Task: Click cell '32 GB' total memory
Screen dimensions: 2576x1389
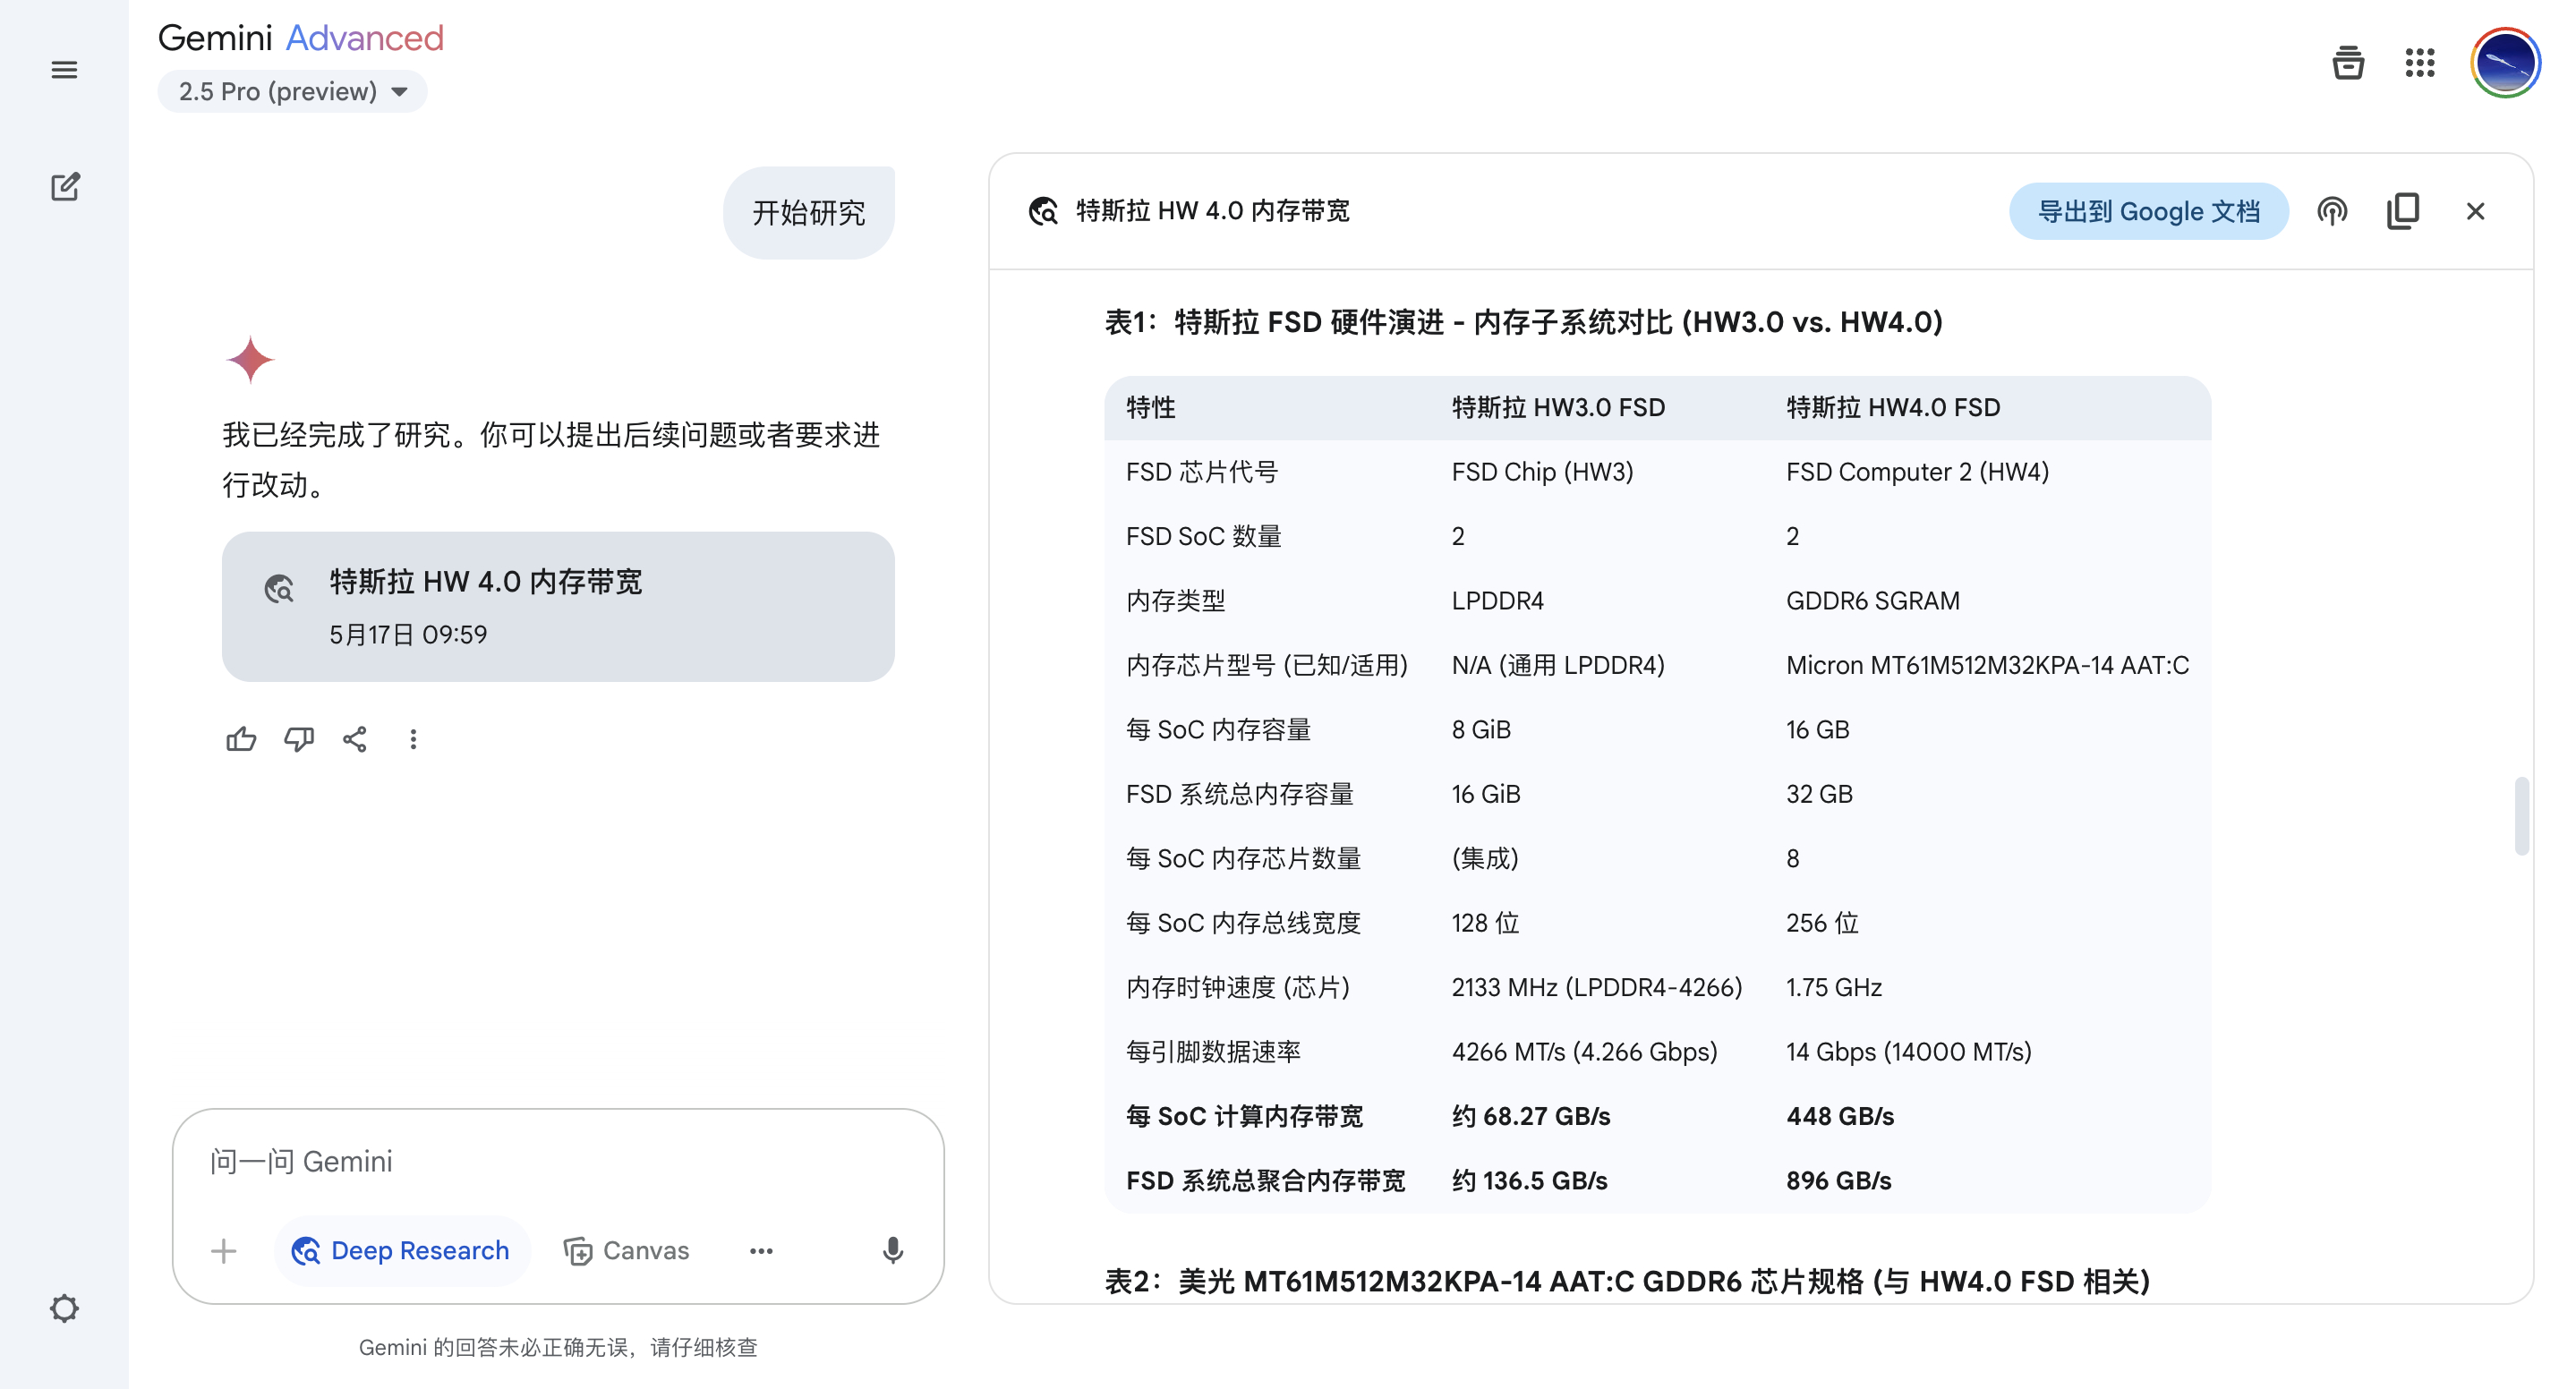Action: (x=1819, y=794)
